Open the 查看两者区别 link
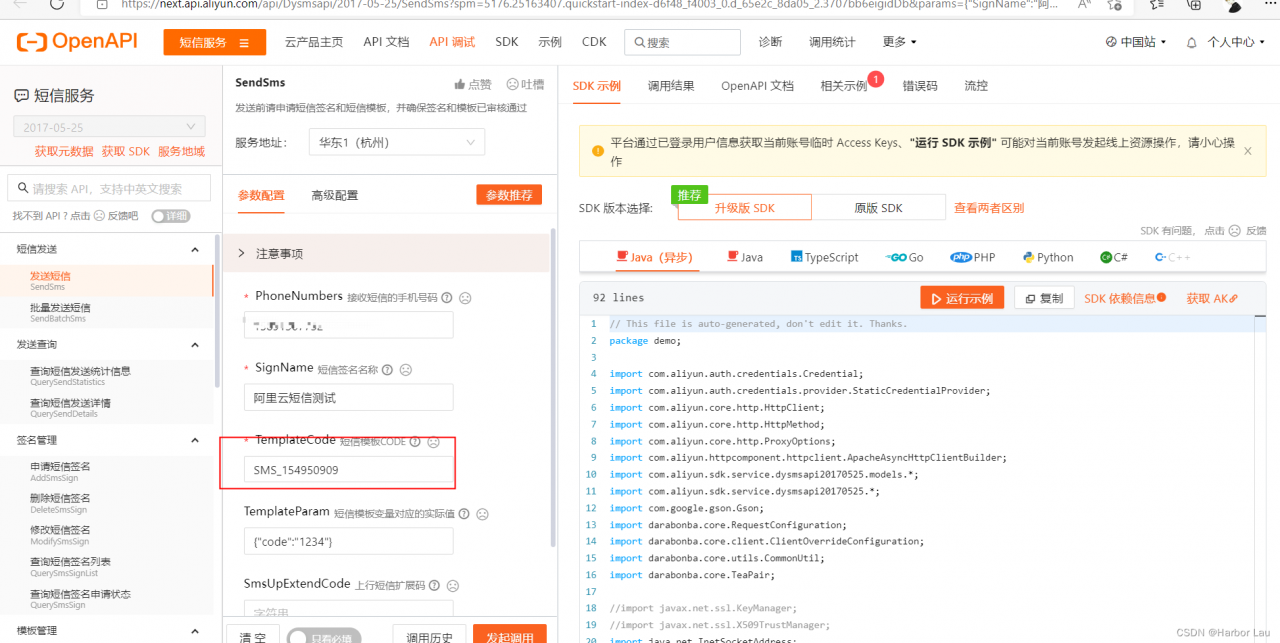 [x=989, y=208]
